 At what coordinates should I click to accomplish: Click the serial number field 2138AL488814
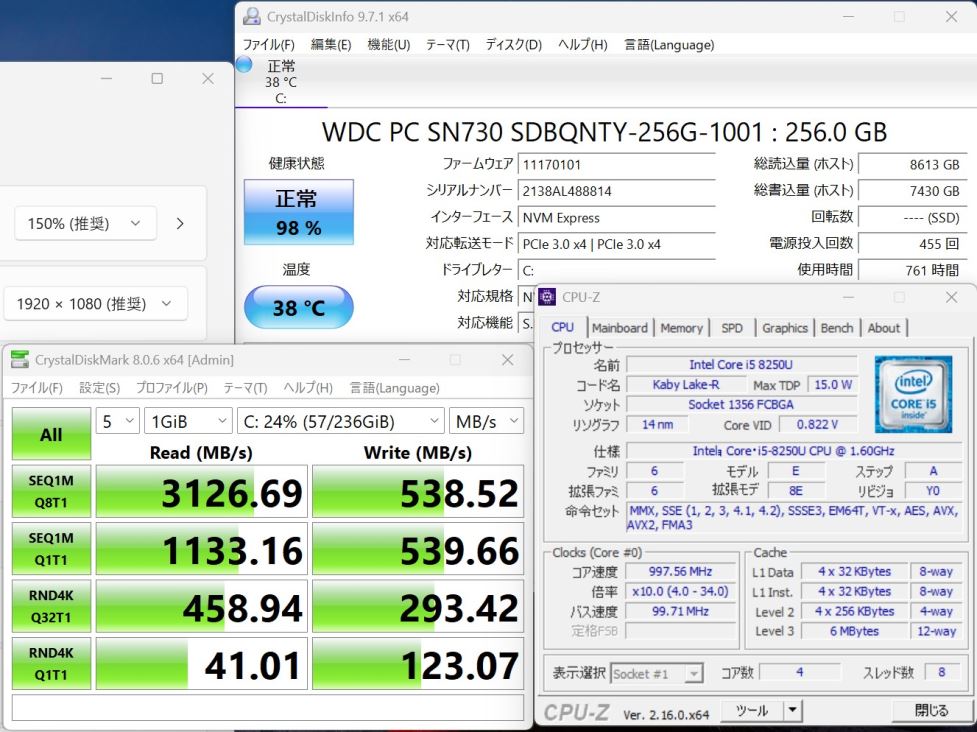(x=616, y=191)
